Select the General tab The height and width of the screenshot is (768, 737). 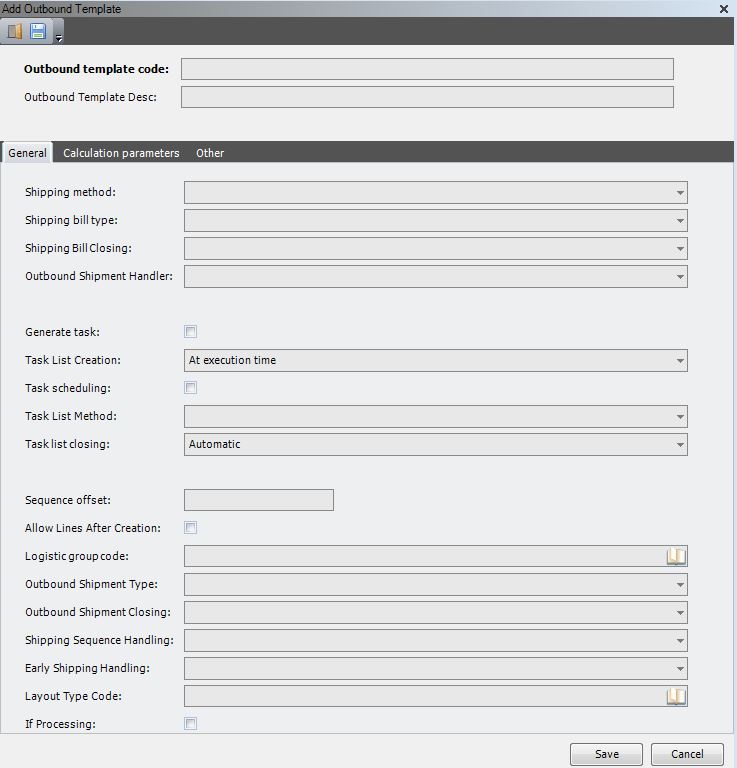[x=27, y=153]
